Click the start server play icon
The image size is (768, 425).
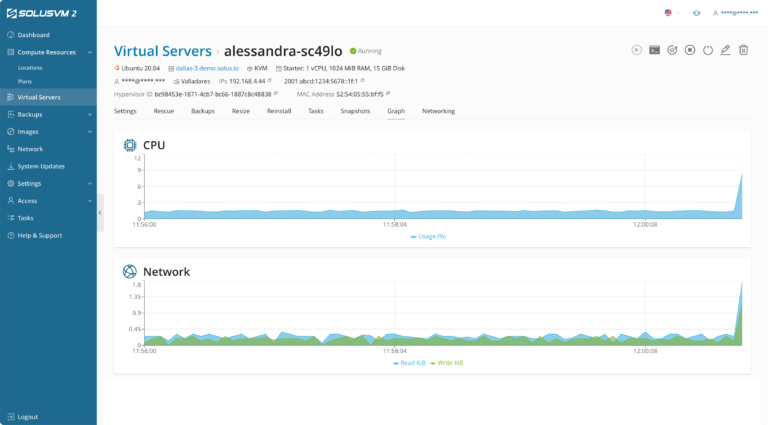click(636, 49)
